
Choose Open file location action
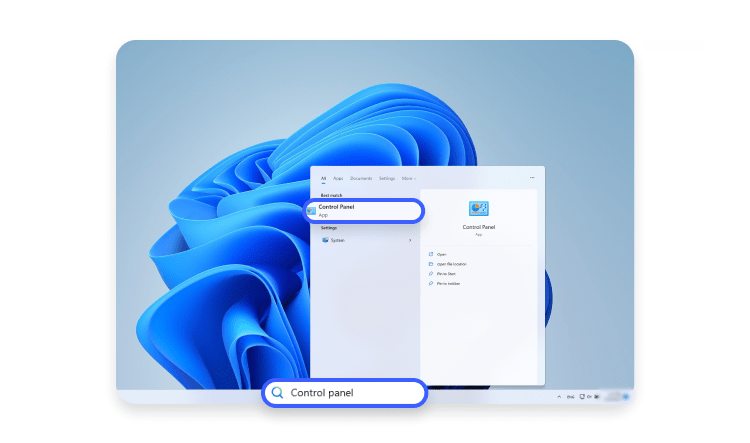click(452, 264)
